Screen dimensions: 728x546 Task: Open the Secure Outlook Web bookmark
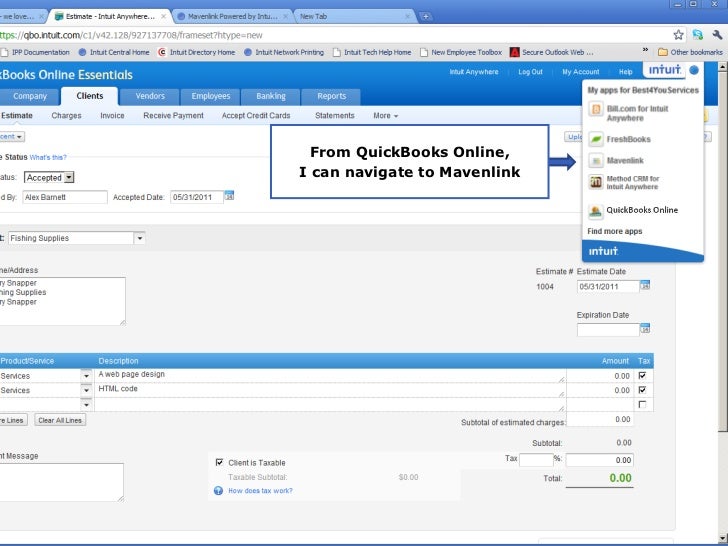(552, 52)
